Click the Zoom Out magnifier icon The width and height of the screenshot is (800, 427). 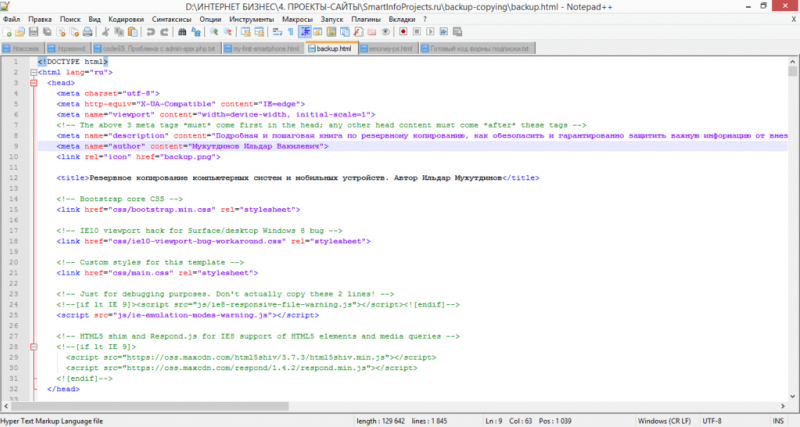coord(228,32)
